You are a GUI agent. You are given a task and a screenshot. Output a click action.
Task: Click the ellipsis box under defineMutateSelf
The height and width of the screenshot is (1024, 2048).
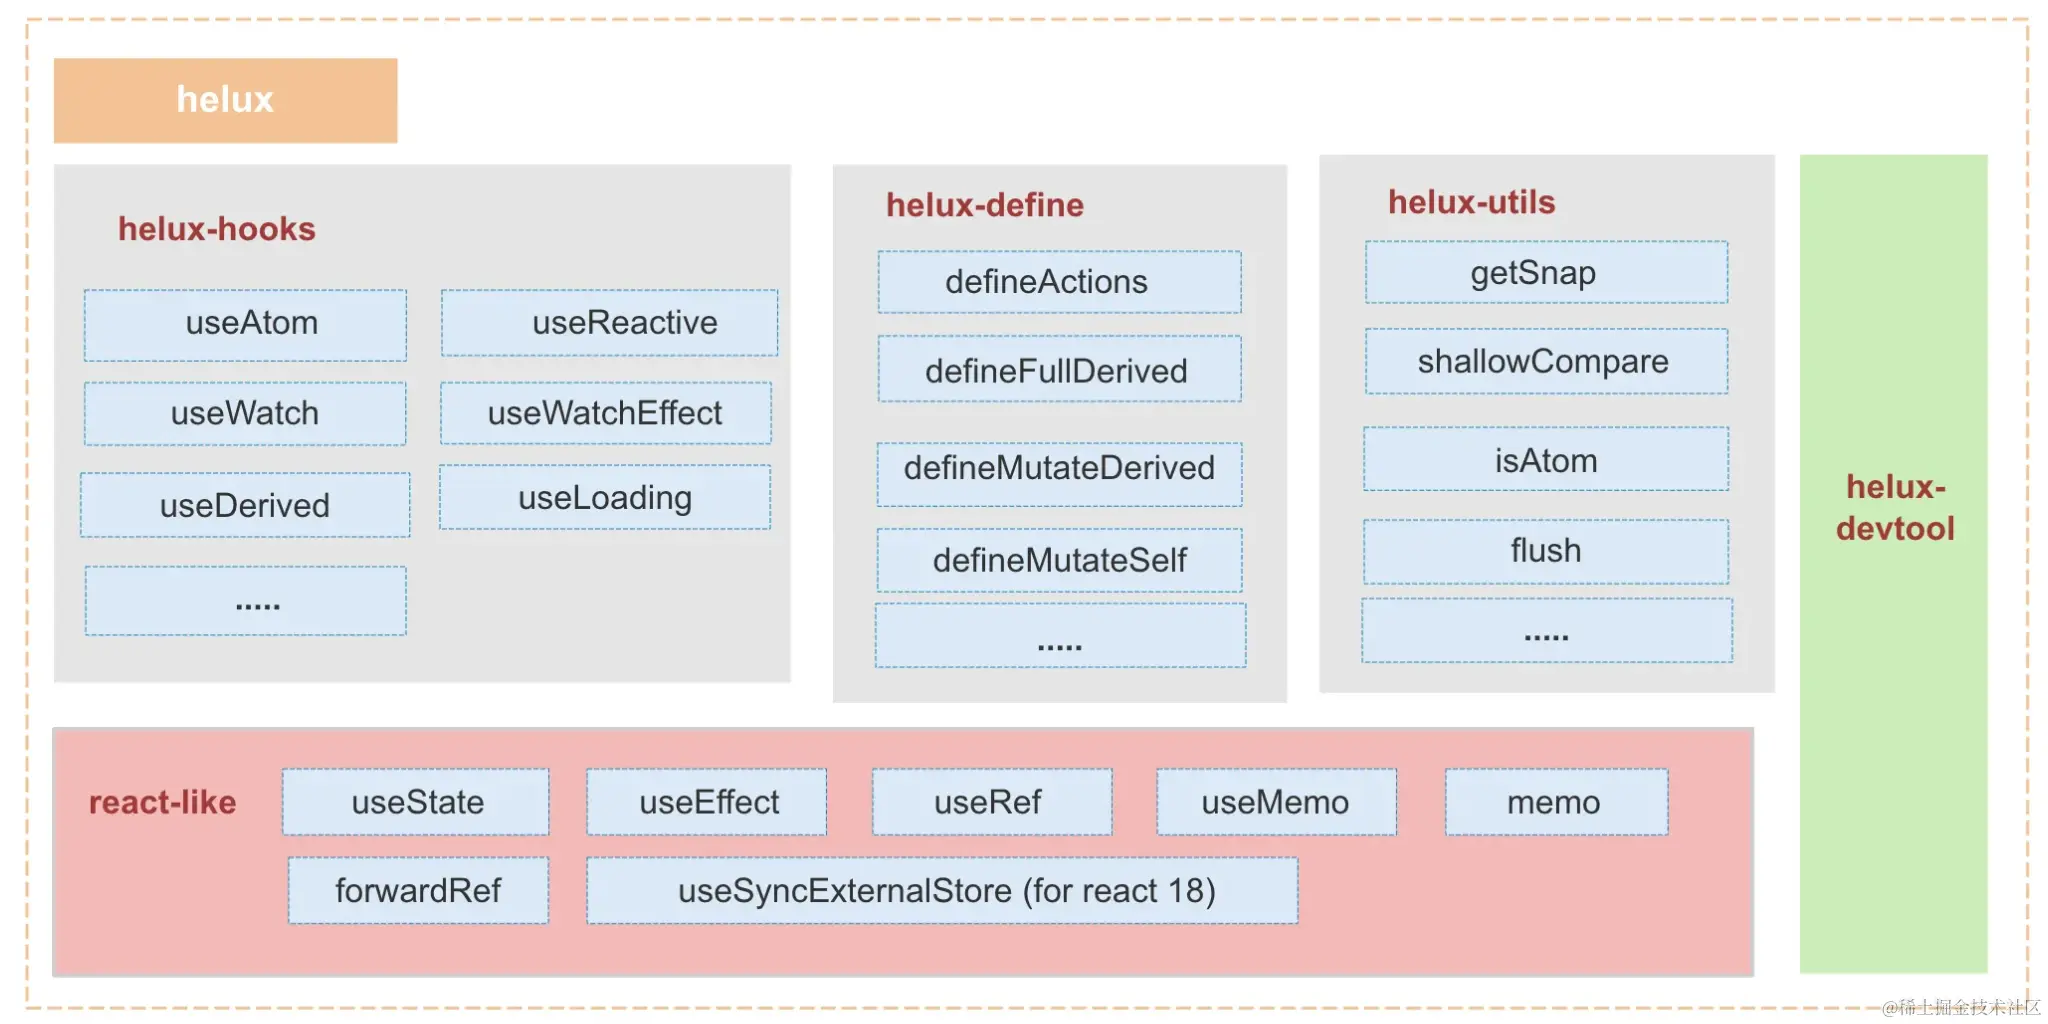1060,635
